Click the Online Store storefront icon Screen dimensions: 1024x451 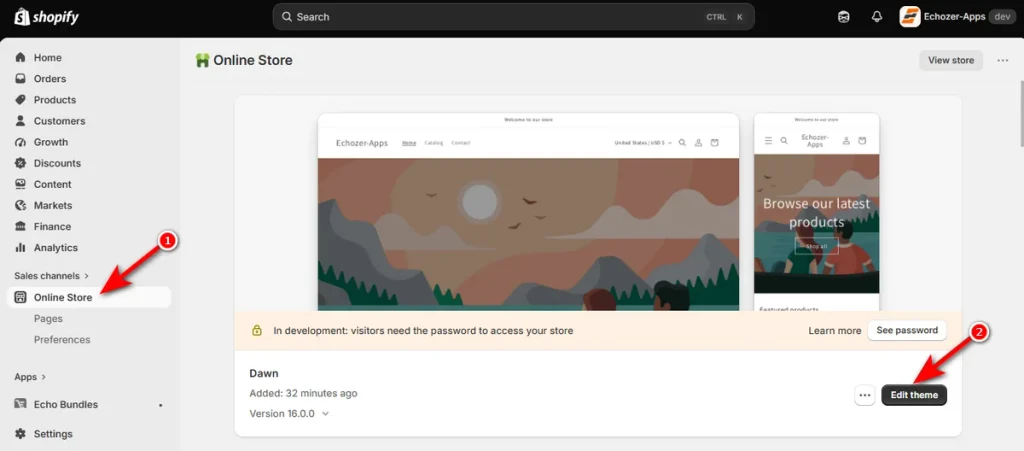(x=20, y=297)
